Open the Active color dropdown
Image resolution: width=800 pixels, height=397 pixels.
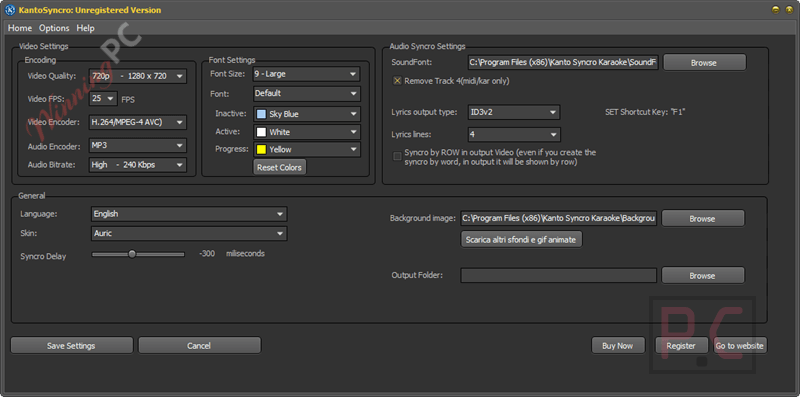tap(307, 132)
